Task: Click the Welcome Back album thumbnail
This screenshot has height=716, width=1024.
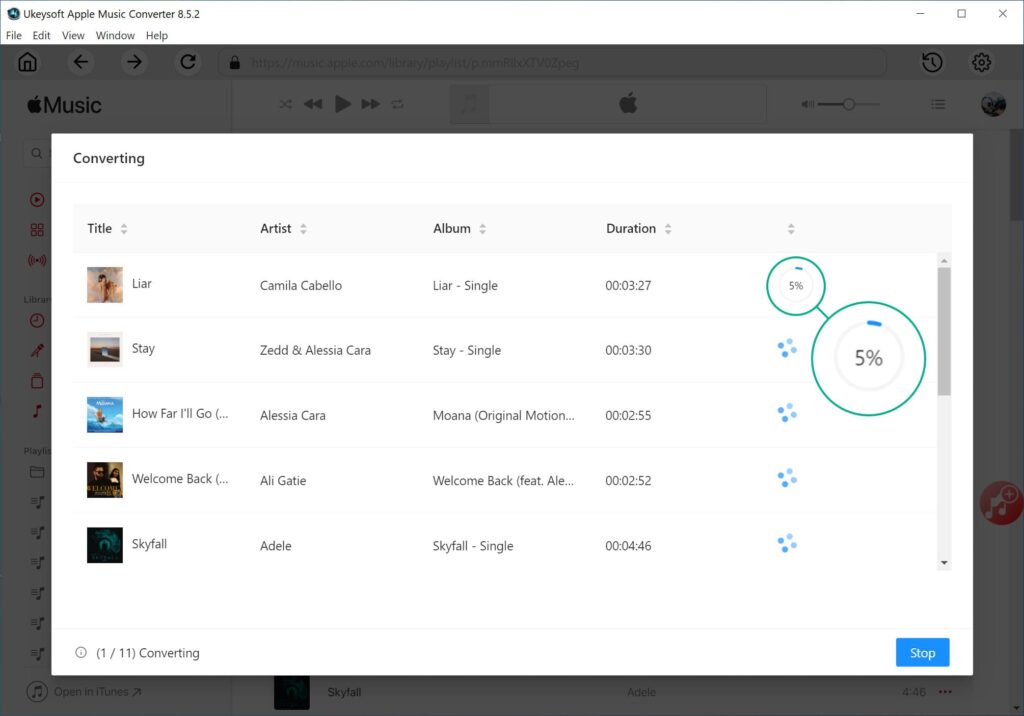Action: click(104, 480)
